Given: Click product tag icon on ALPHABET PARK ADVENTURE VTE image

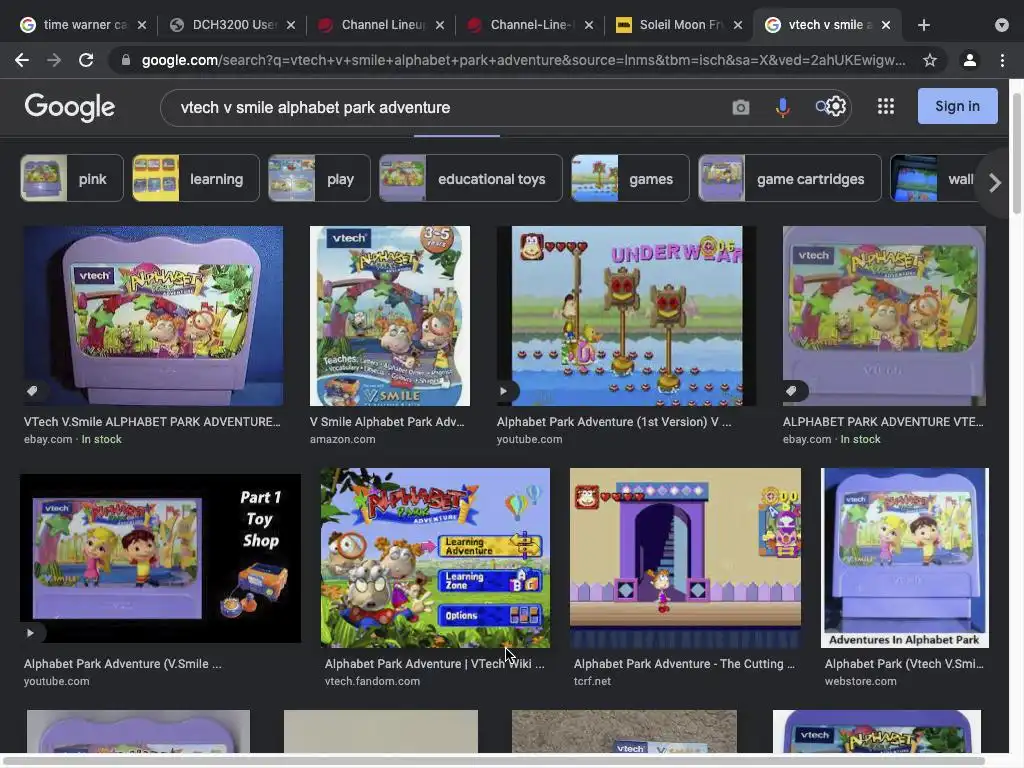Looking at the screenshot, I should [791, 391].
